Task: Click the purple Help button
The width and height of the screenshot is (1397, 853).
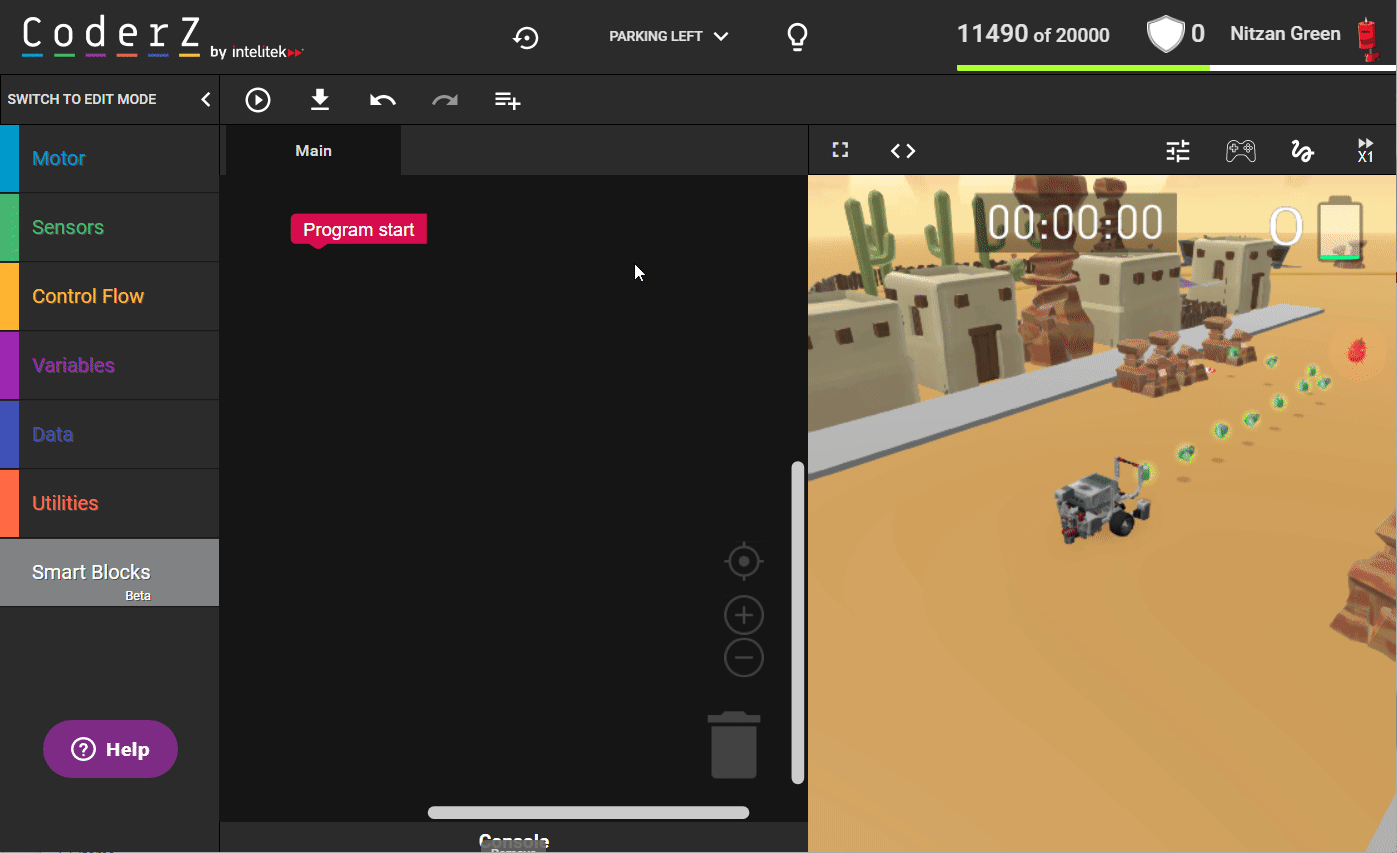Action: pos(110,749)
